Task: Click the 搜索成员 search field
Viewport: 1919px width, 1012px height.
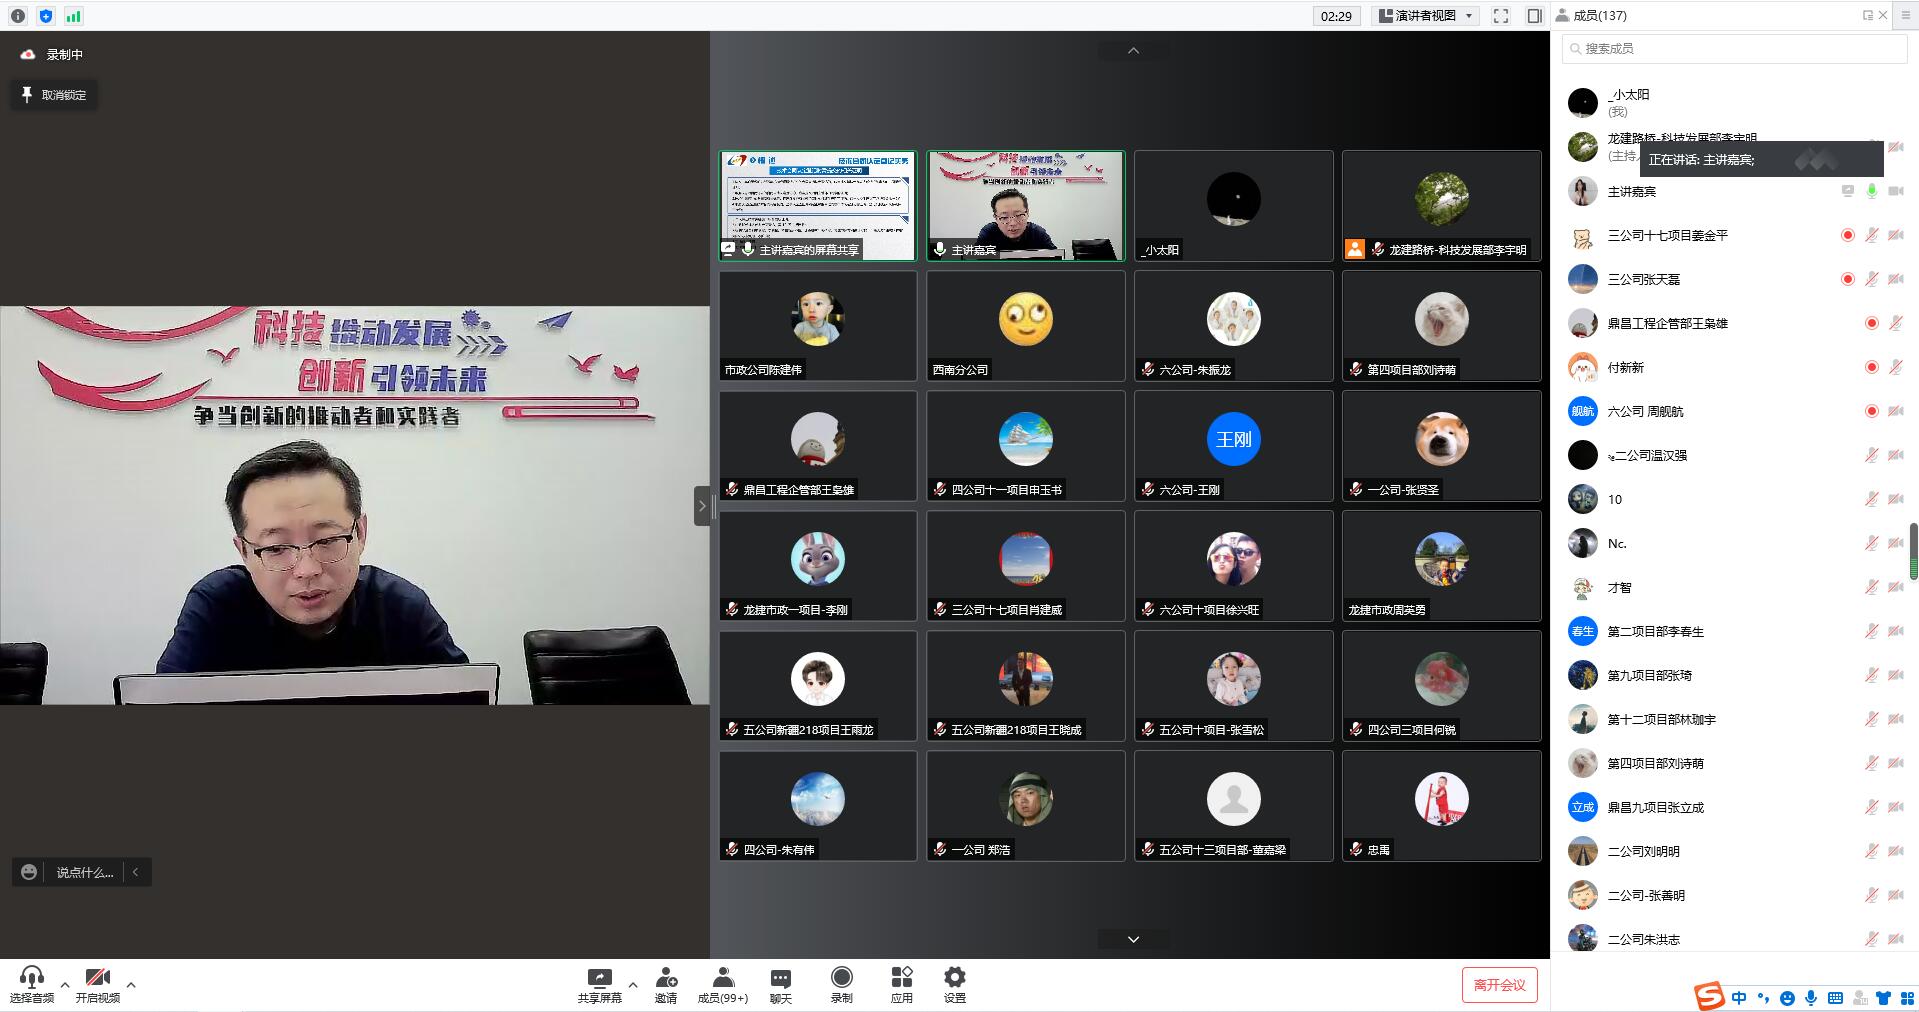Action: coord(1735,48)
